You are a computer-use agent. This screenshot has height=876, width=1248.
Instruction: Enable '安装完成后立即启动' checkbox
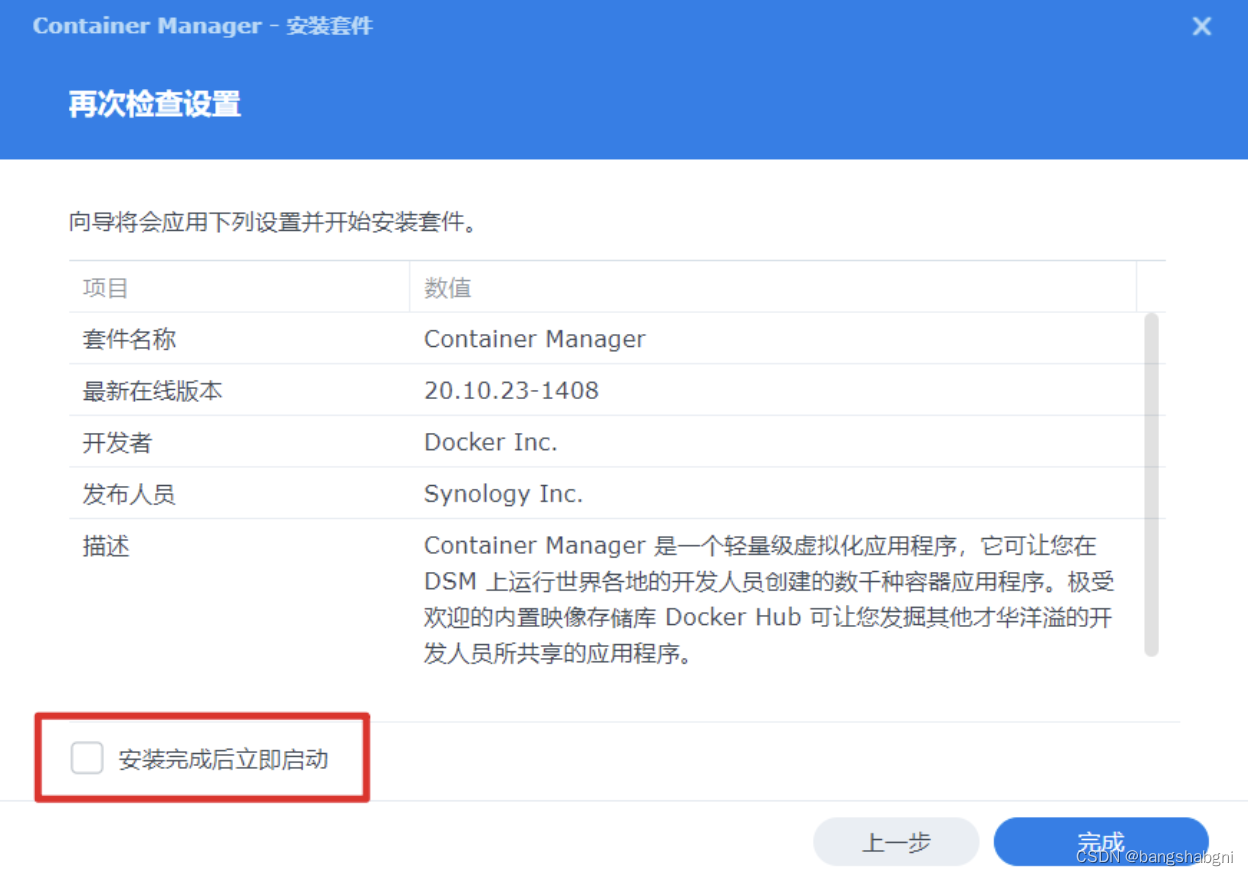pos(87,758)
